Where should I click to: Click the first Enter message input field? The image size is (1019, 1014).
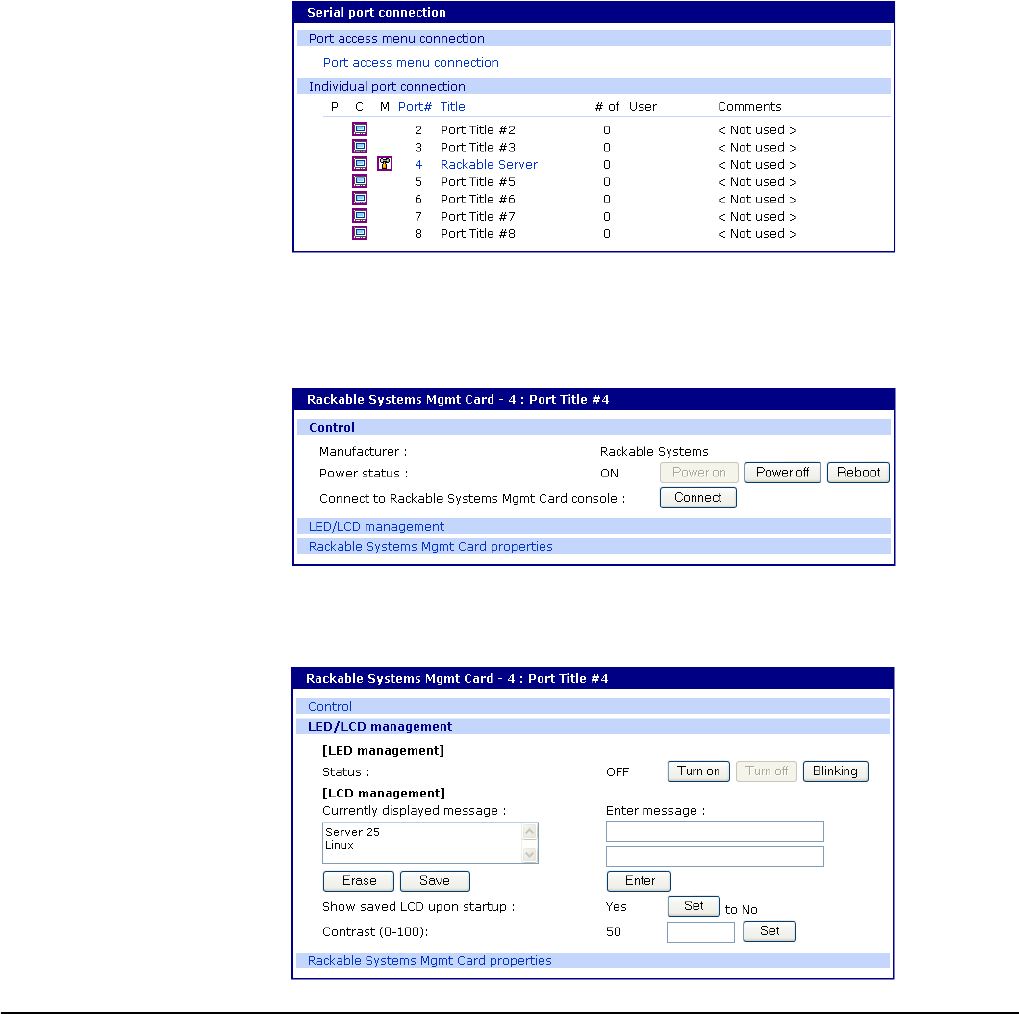[715, 831]
